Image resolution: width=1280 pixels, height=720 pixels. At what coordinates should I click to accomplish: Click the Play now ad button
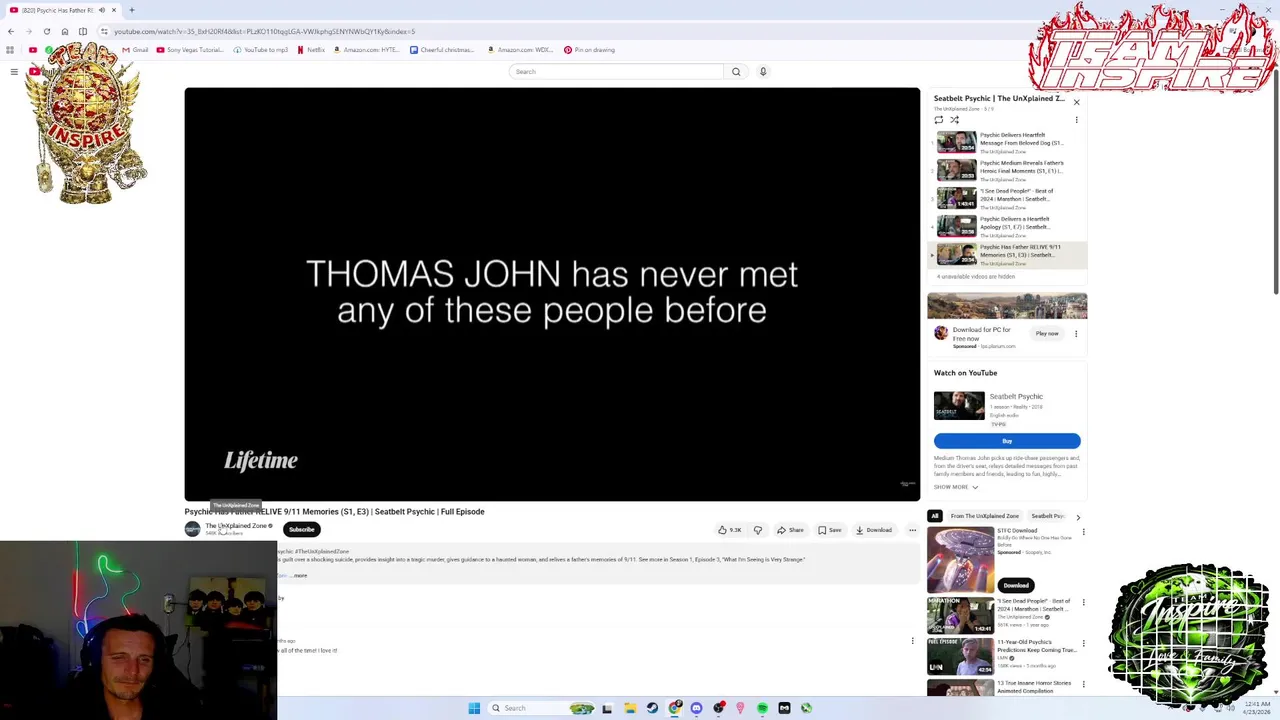click(x=1047, y=334)
